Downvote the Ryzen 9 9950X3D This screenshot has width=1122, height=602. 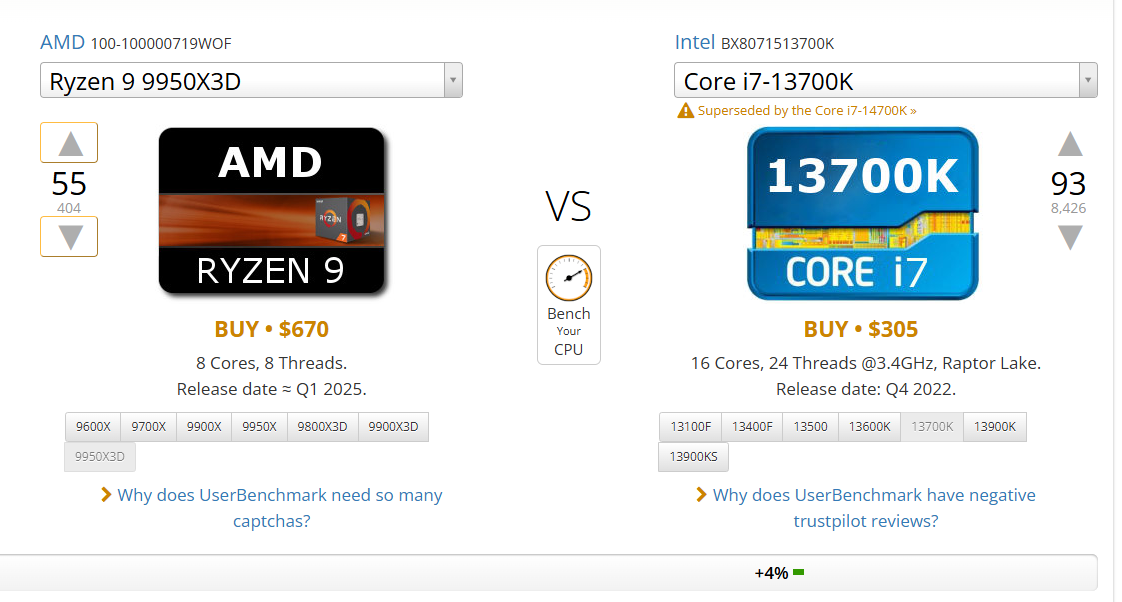pos(69,237)
